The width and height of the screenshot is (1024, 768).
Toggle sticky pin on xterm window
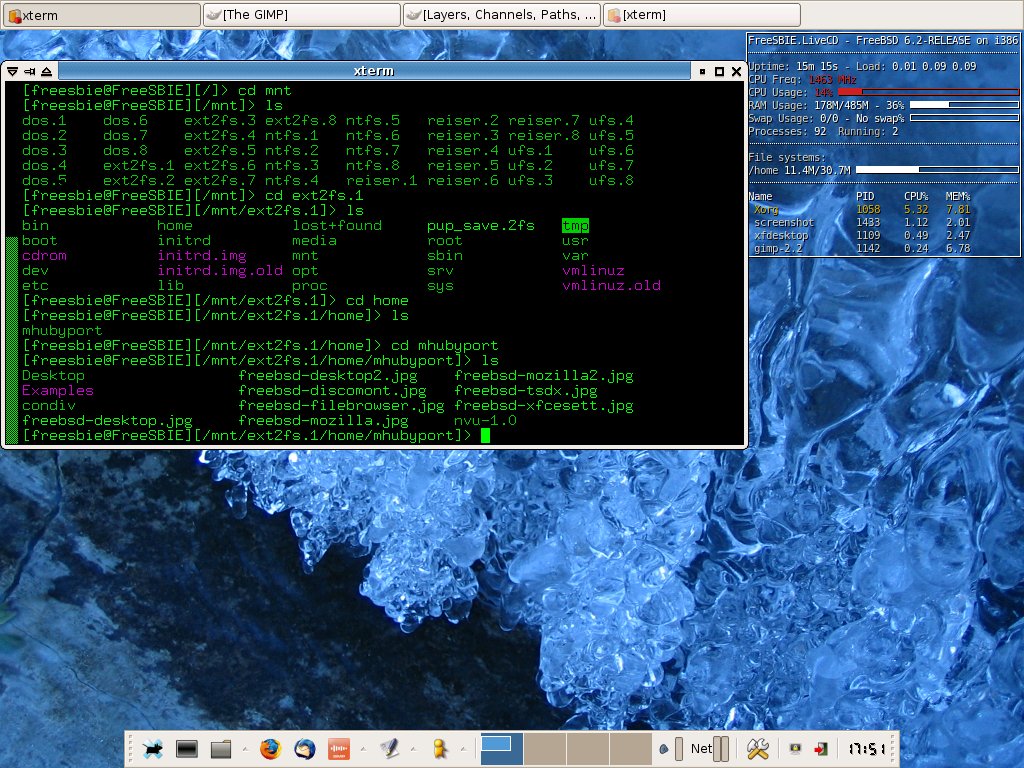(x=29, y=71)
